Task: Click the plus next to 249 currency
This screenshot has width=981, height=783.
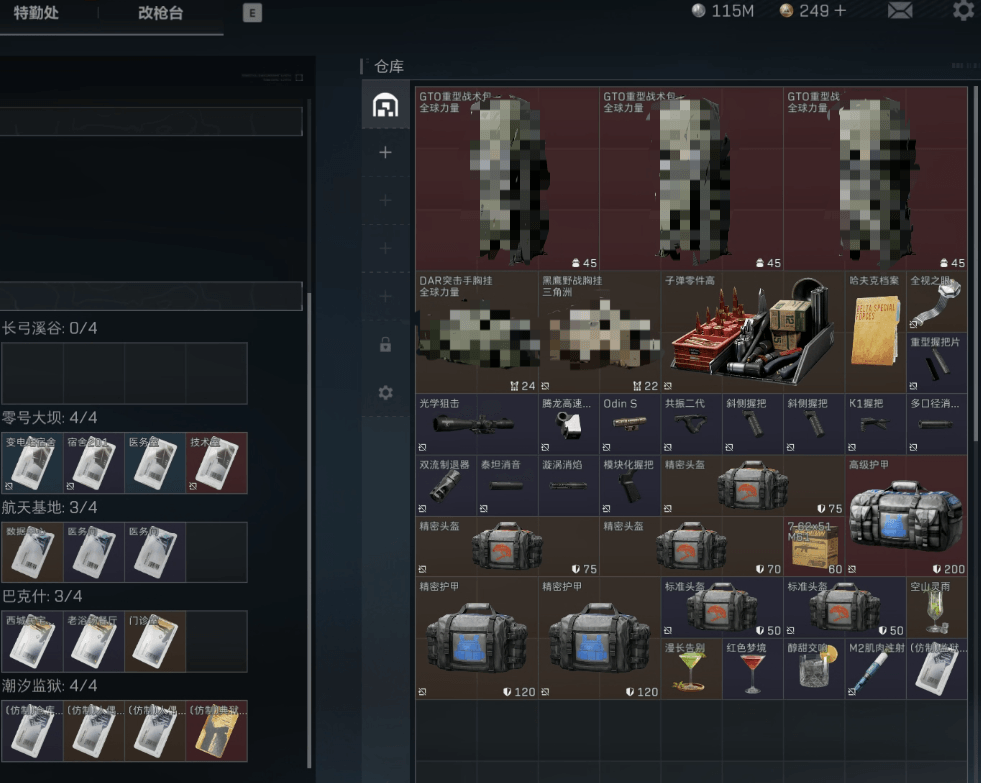Action: click(839, 11)
